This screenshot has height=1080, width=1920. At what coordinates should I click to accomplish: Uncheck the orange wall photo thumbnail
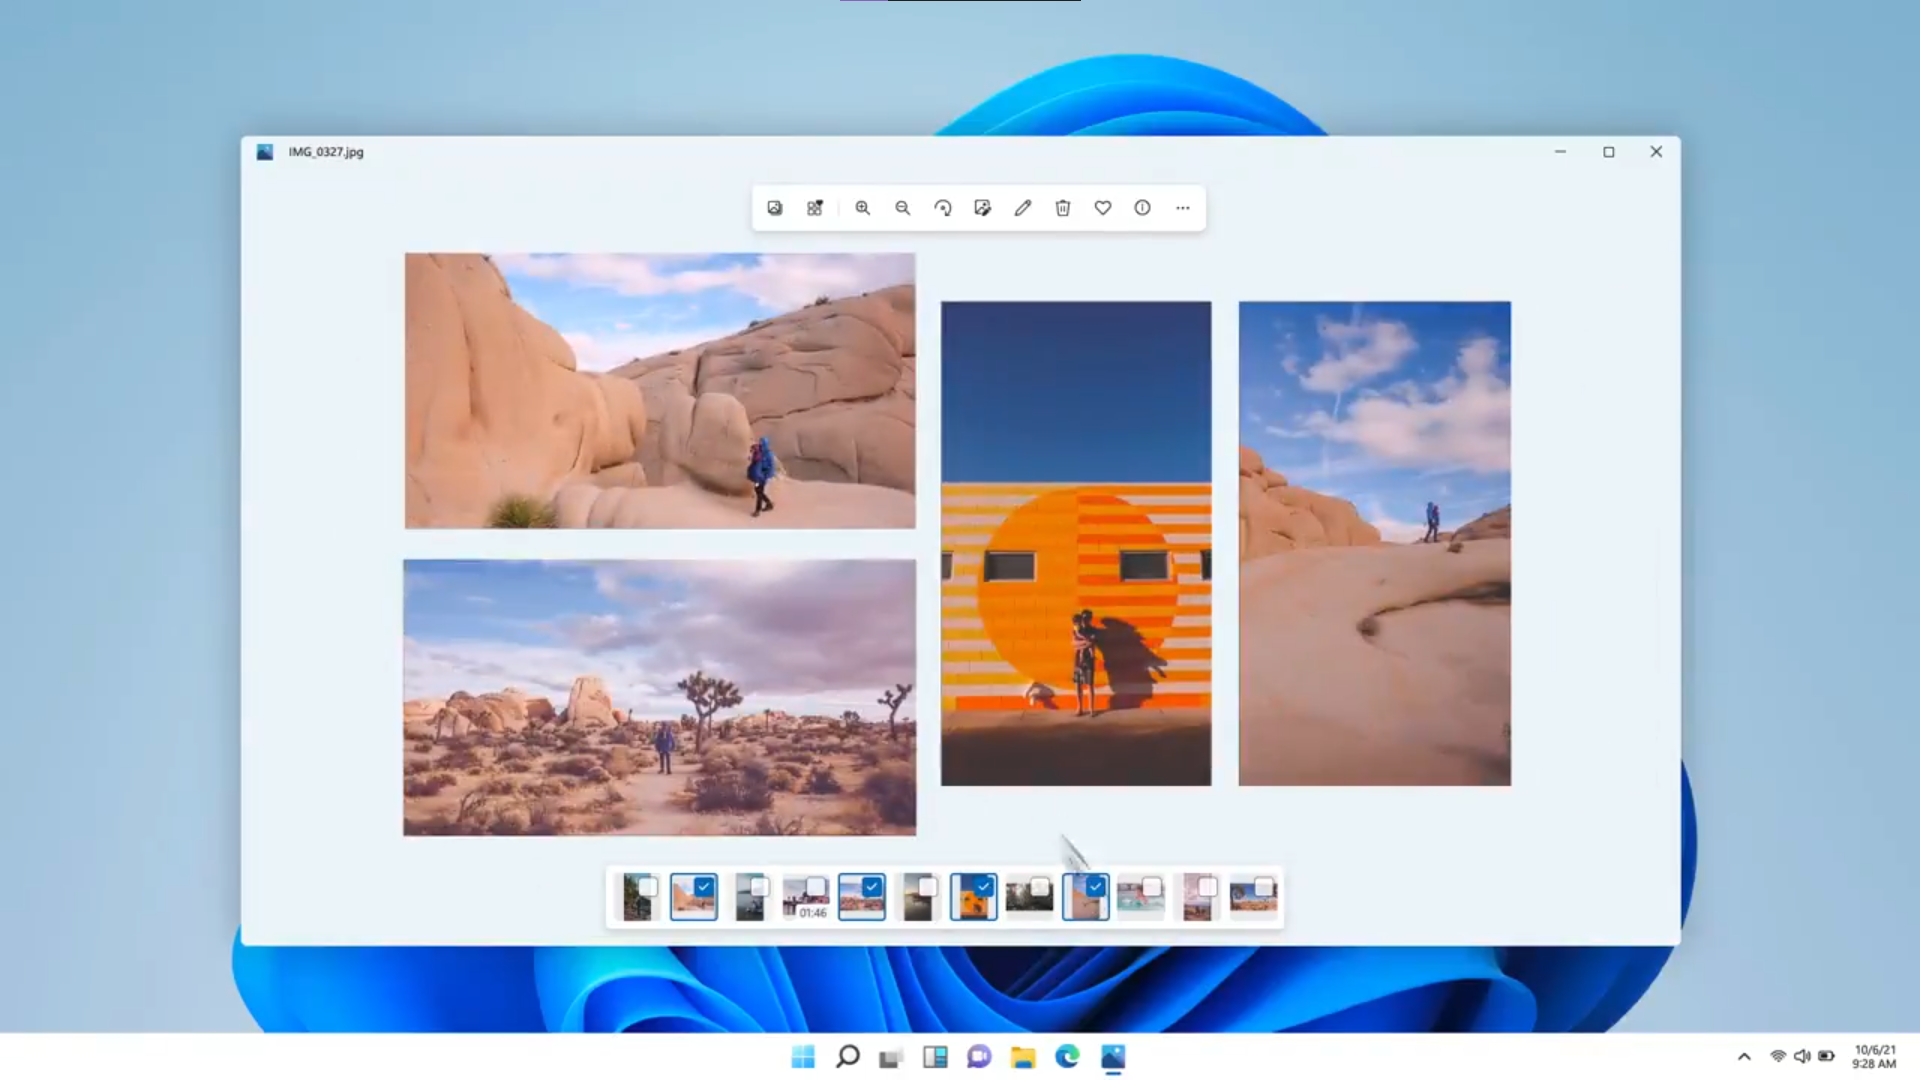[x=984, y=885]
